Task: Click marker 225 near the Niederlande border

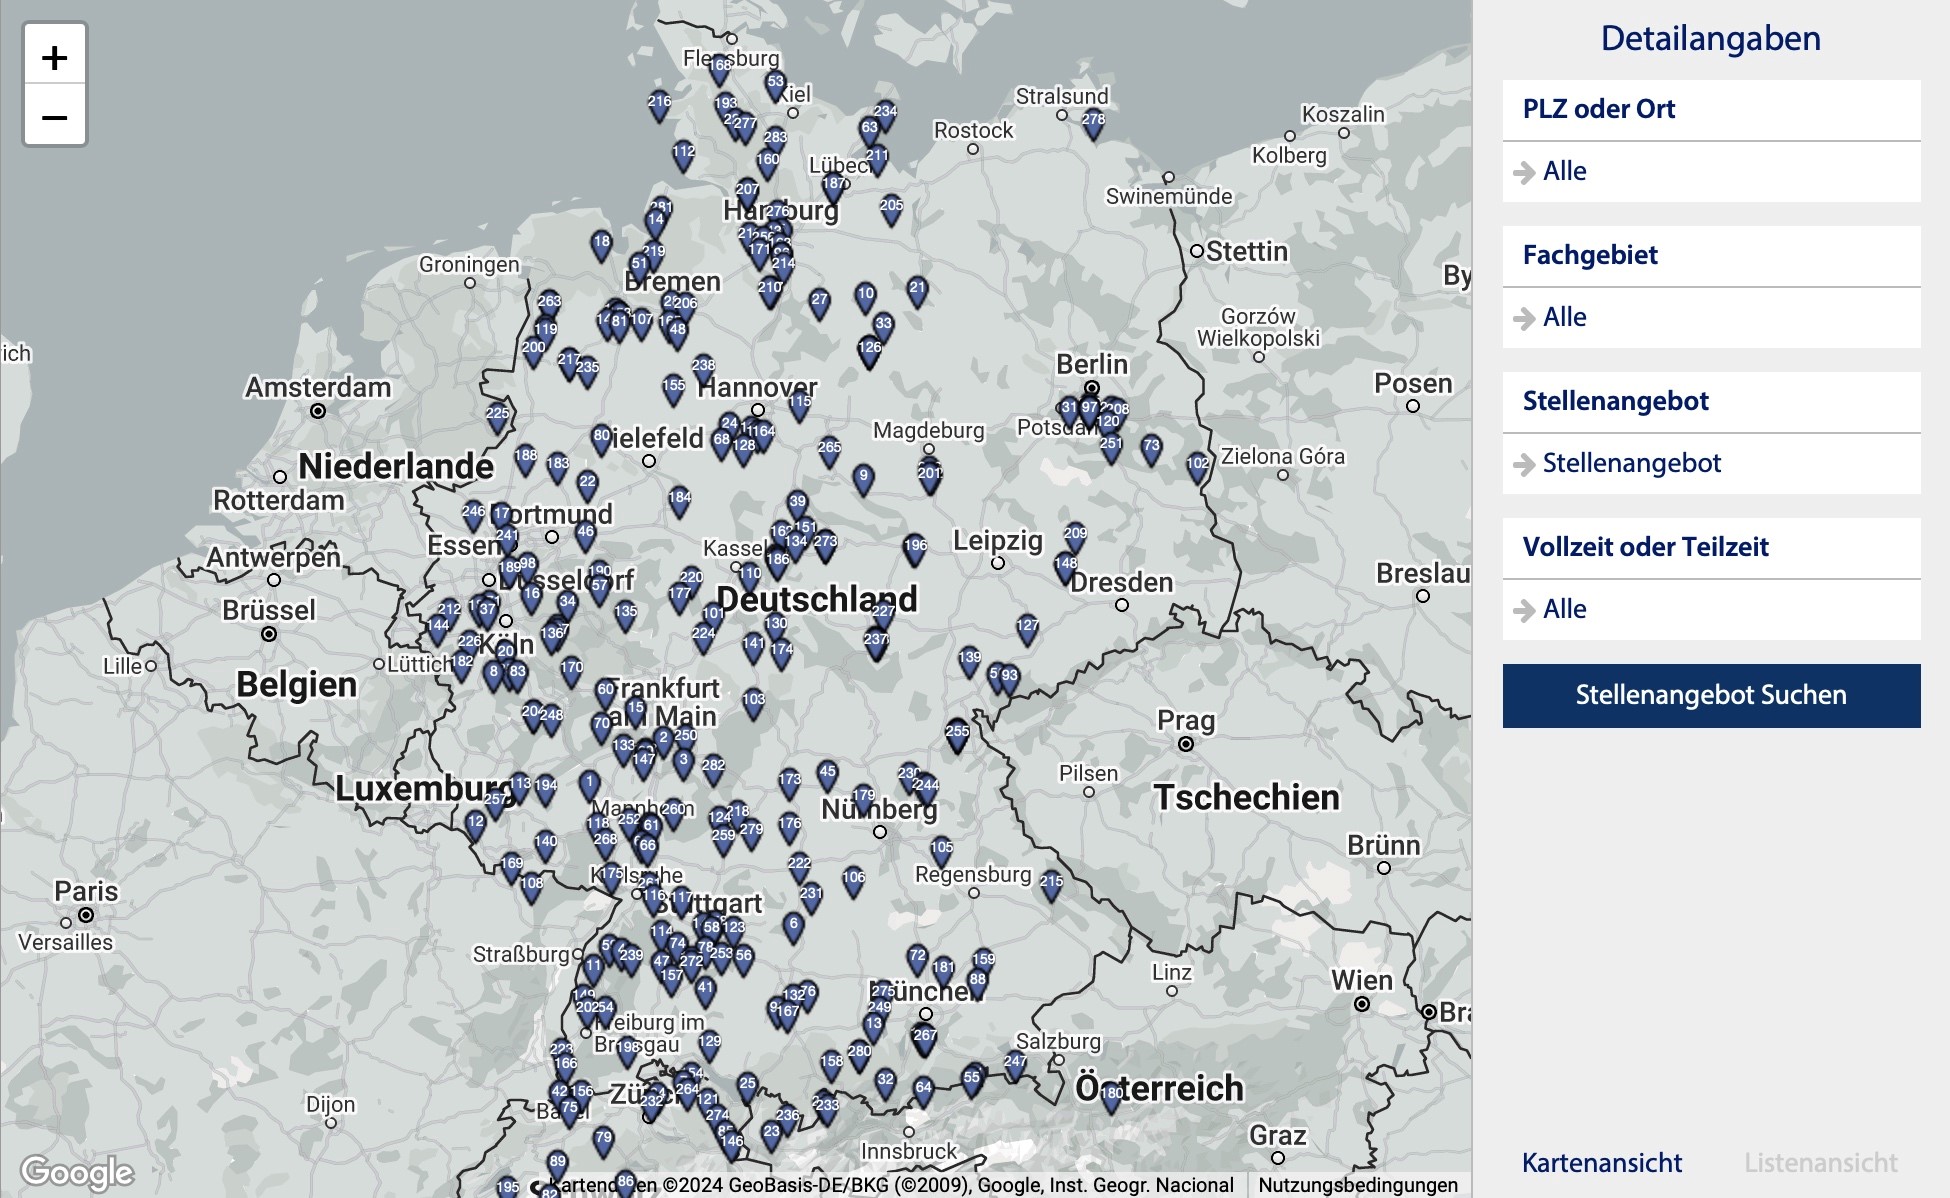Action: (495, 412)
